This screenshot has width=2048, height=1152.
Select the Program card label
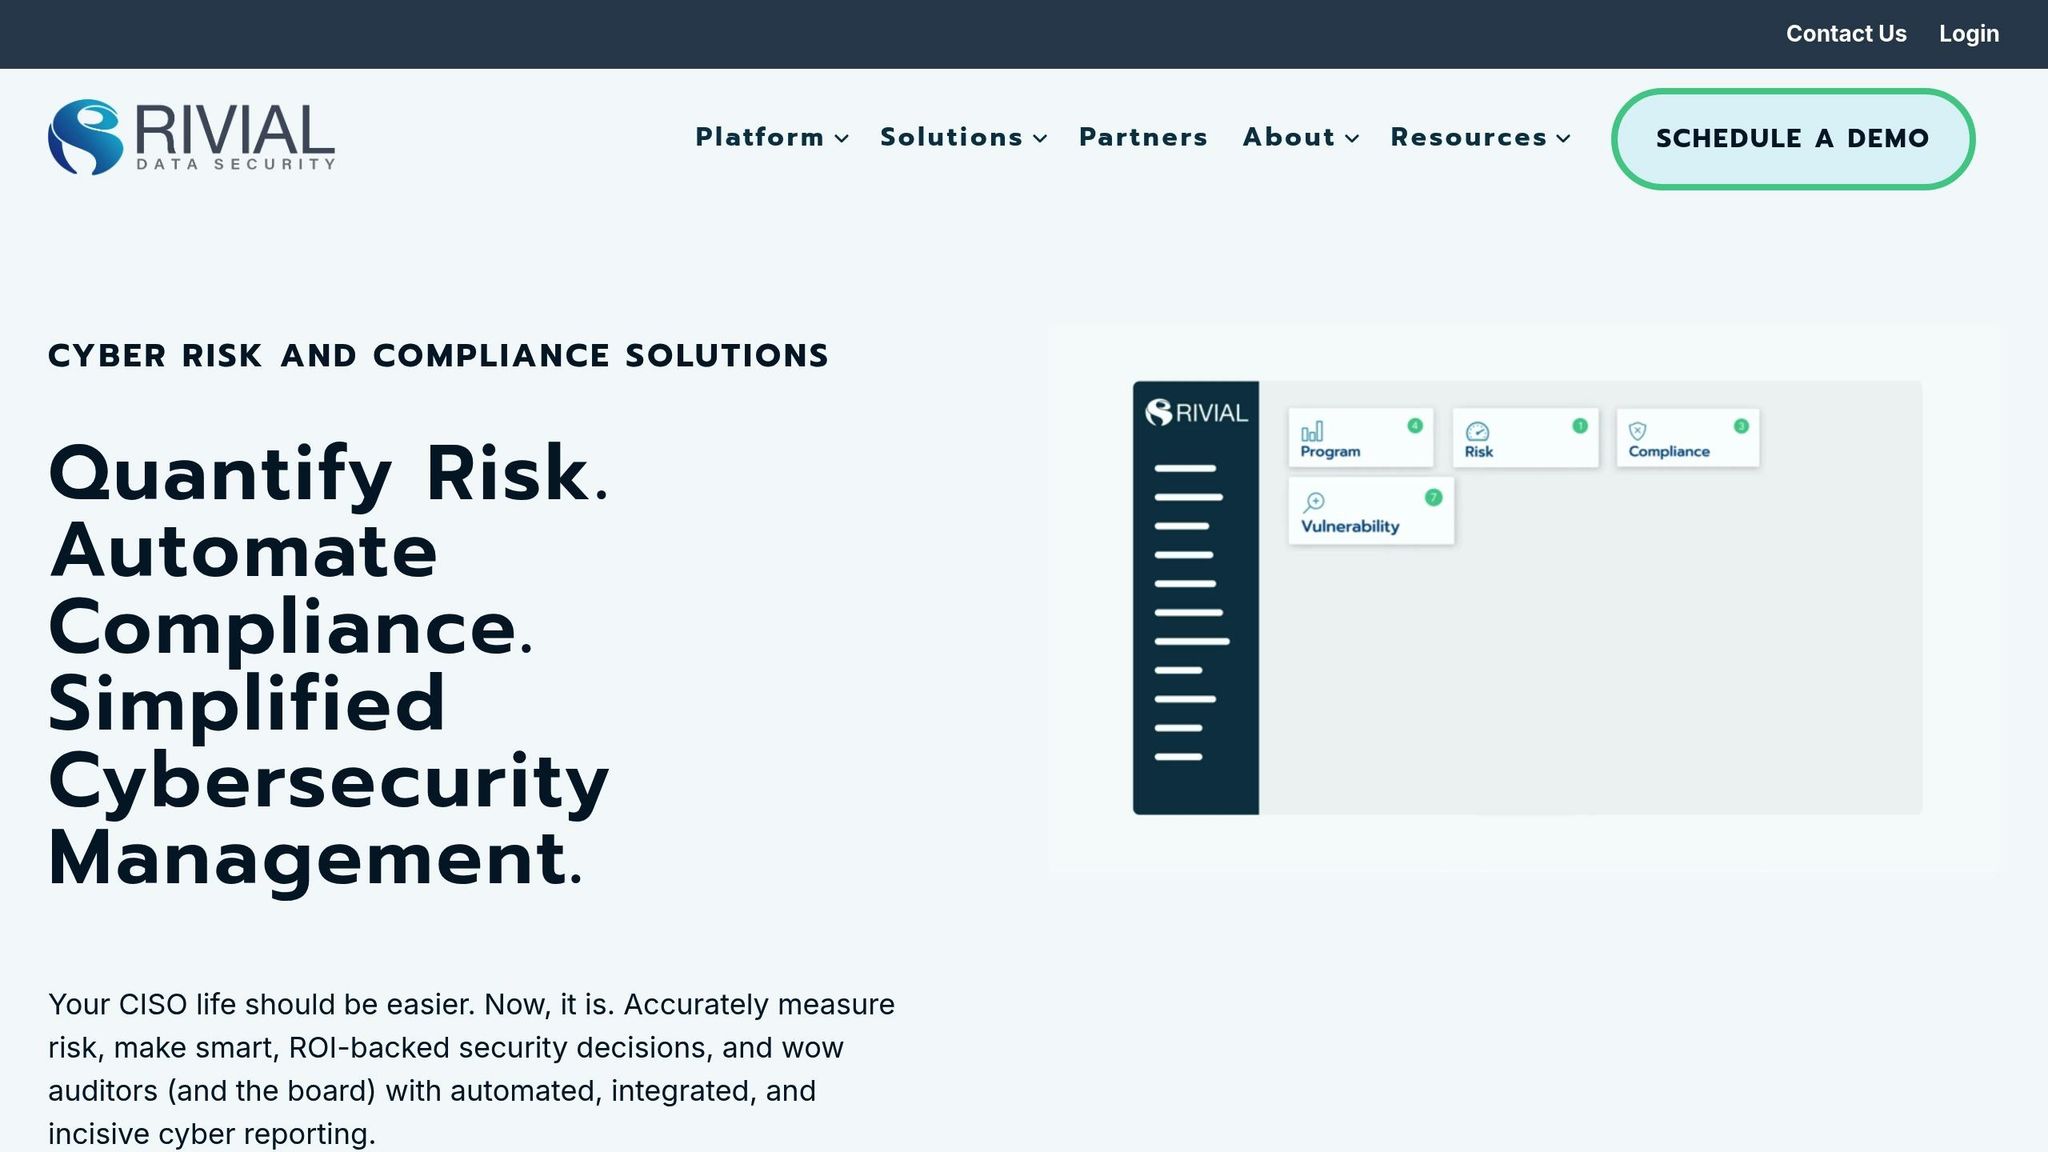[1330, 452]
